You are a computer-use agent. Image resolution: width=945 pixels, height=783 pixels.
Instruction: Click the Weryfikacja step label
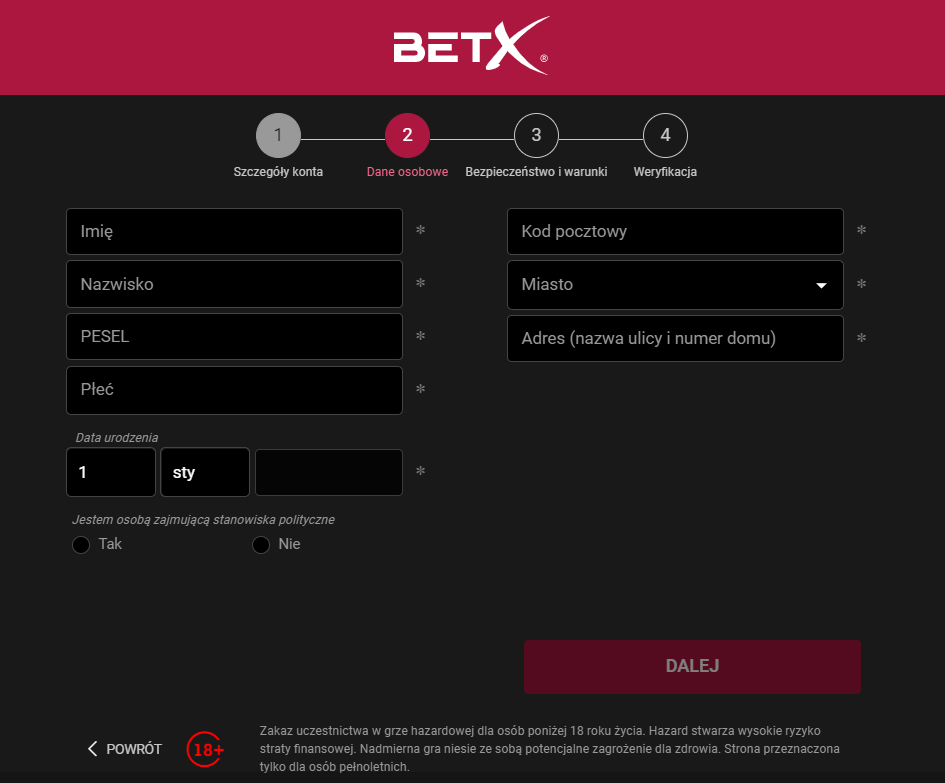click(x=665, y=172)
